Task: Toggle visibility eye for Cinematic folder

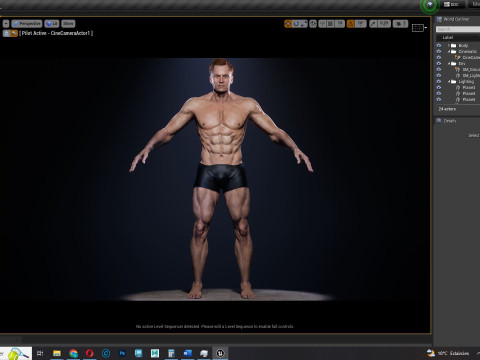Action: (439, 51)
